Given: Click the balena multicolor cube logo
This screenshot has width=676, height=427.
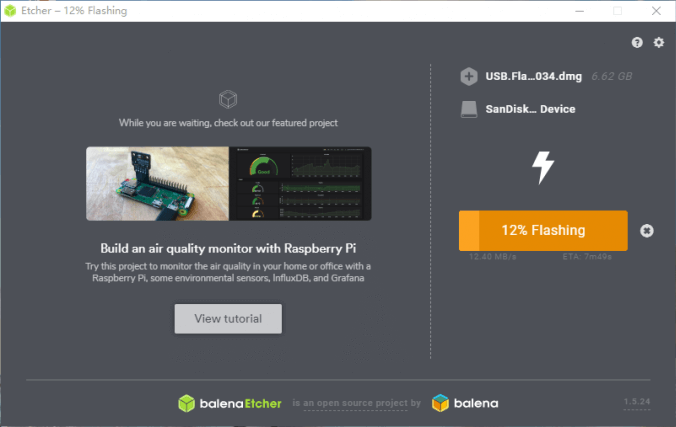Looking at the screenshot, I should click(440, 403).
